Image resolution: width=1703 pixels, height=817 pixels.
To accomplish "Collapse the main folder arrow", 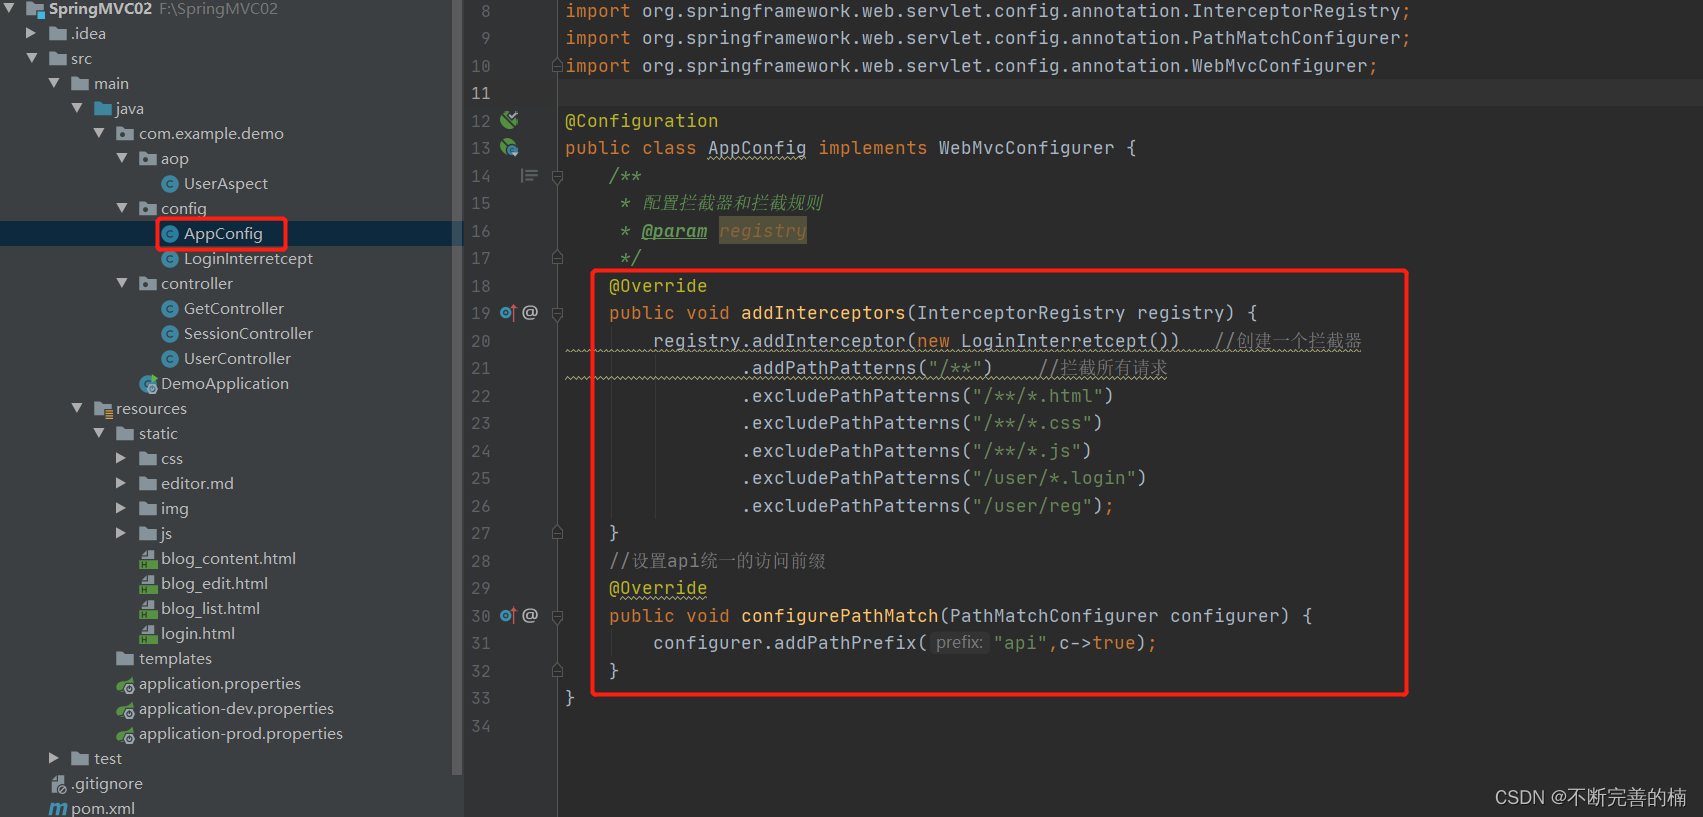I will click(x=54, y=83).
